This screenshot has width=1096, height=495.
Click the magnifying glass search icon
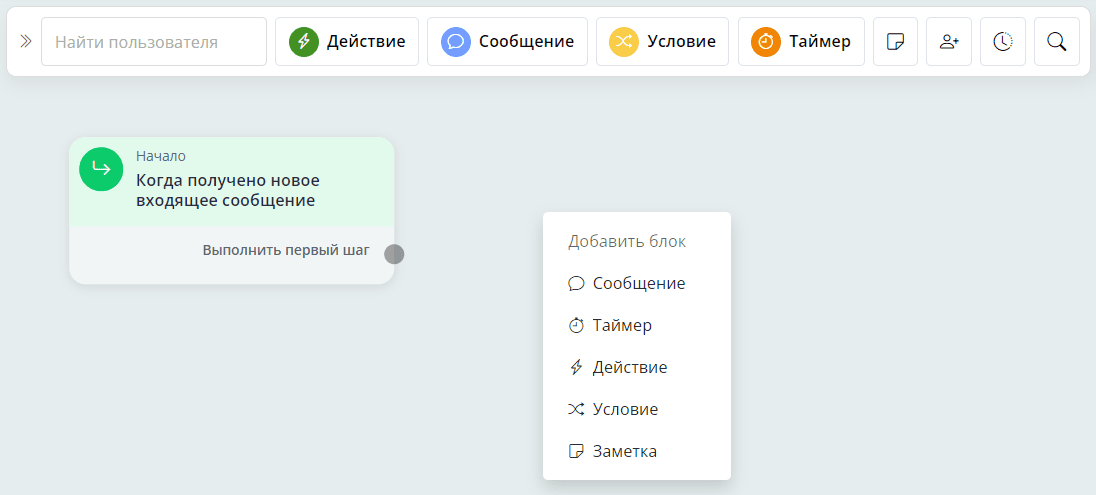coord(1056,42)
